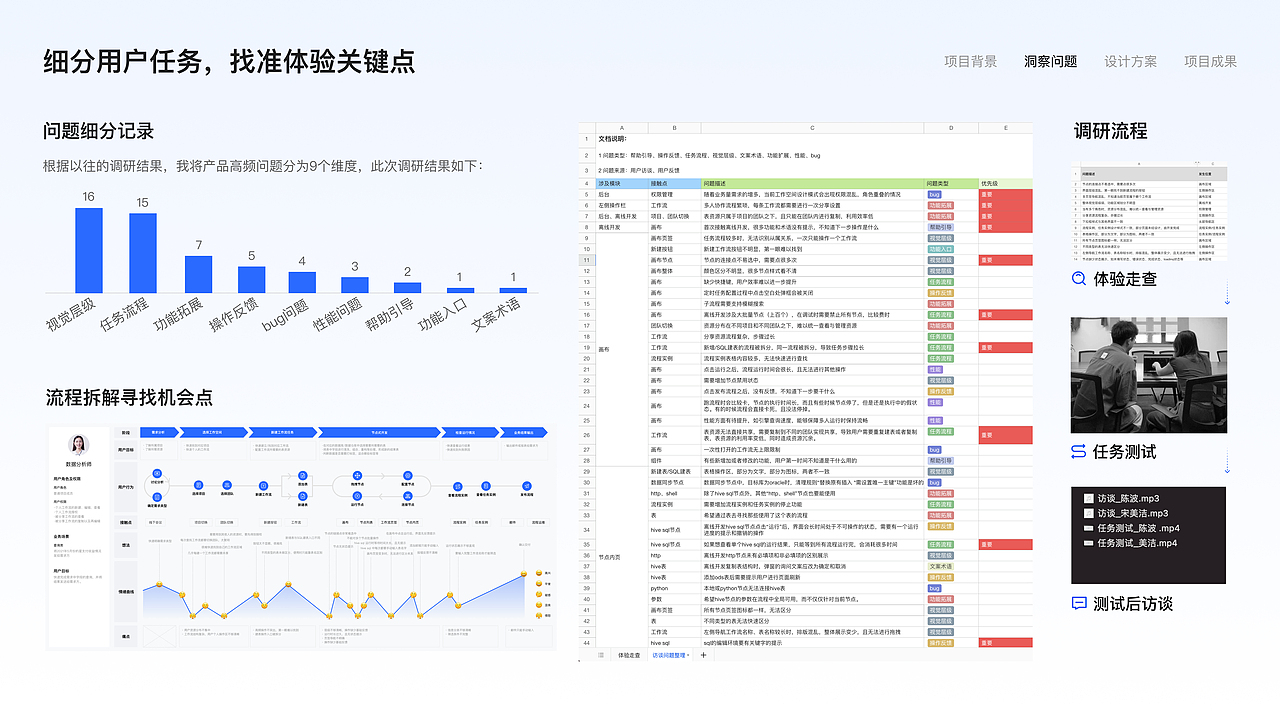Switch to the 体验走查 sheet tab
Screen dimensions: 1280x720
(x=629, y=655)
